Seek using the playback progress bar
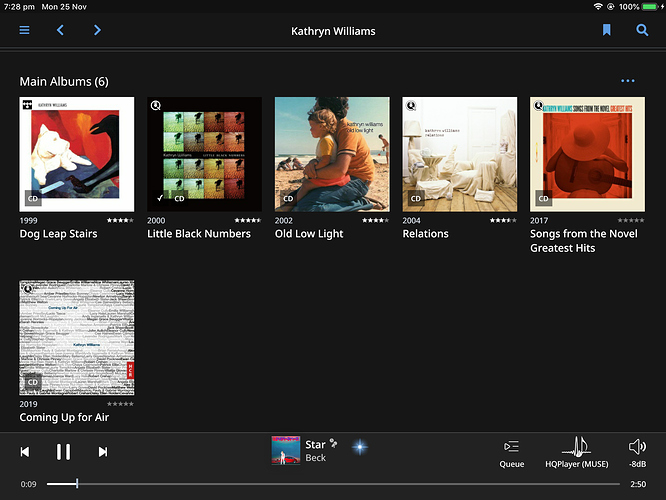The height and width of the screenshot is (500, 666). pos(333,484)
